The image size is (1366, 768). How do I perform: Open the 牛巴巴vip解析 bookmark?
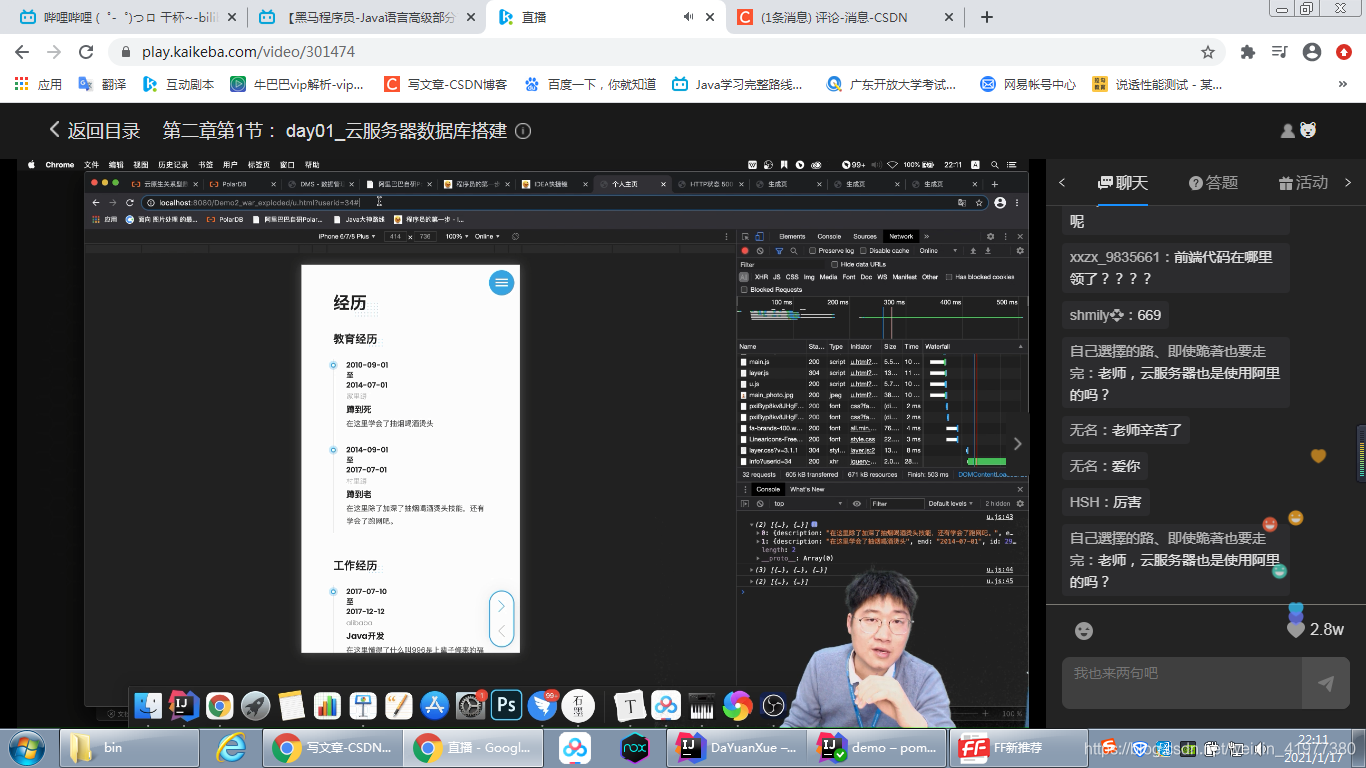pos(297,85)
